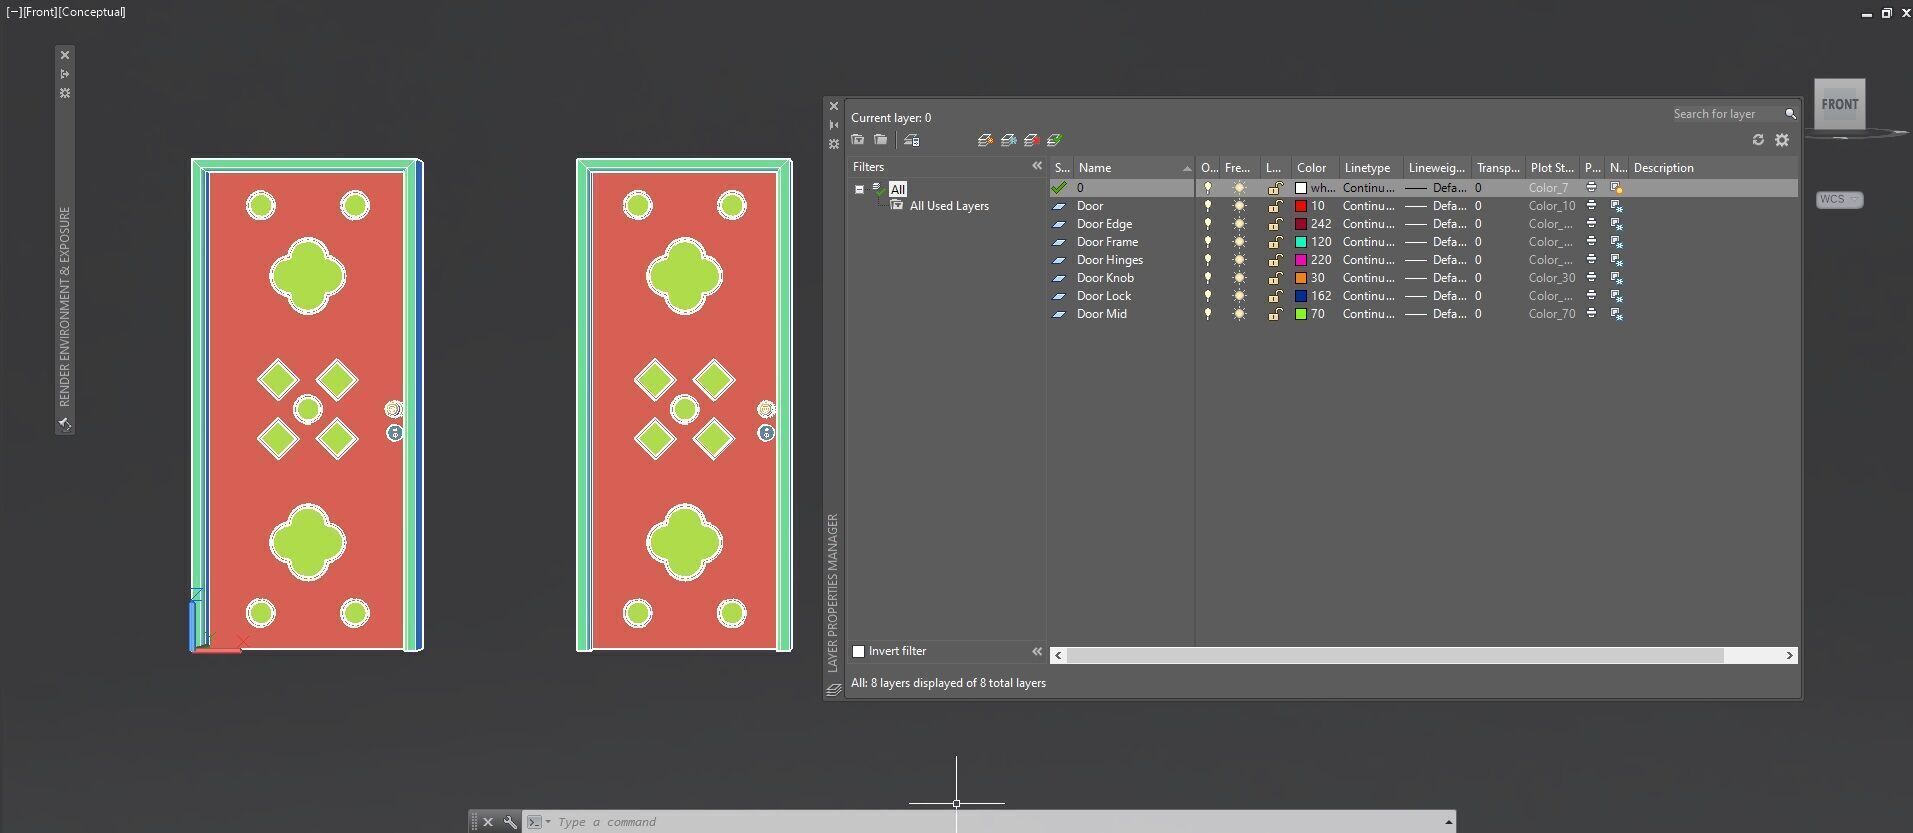The height and width of the screenshot is (833, 1913).
Task: Click new VP freeze icon for Door Mid
Action: pyautogui.click(x=1616, y=314)
